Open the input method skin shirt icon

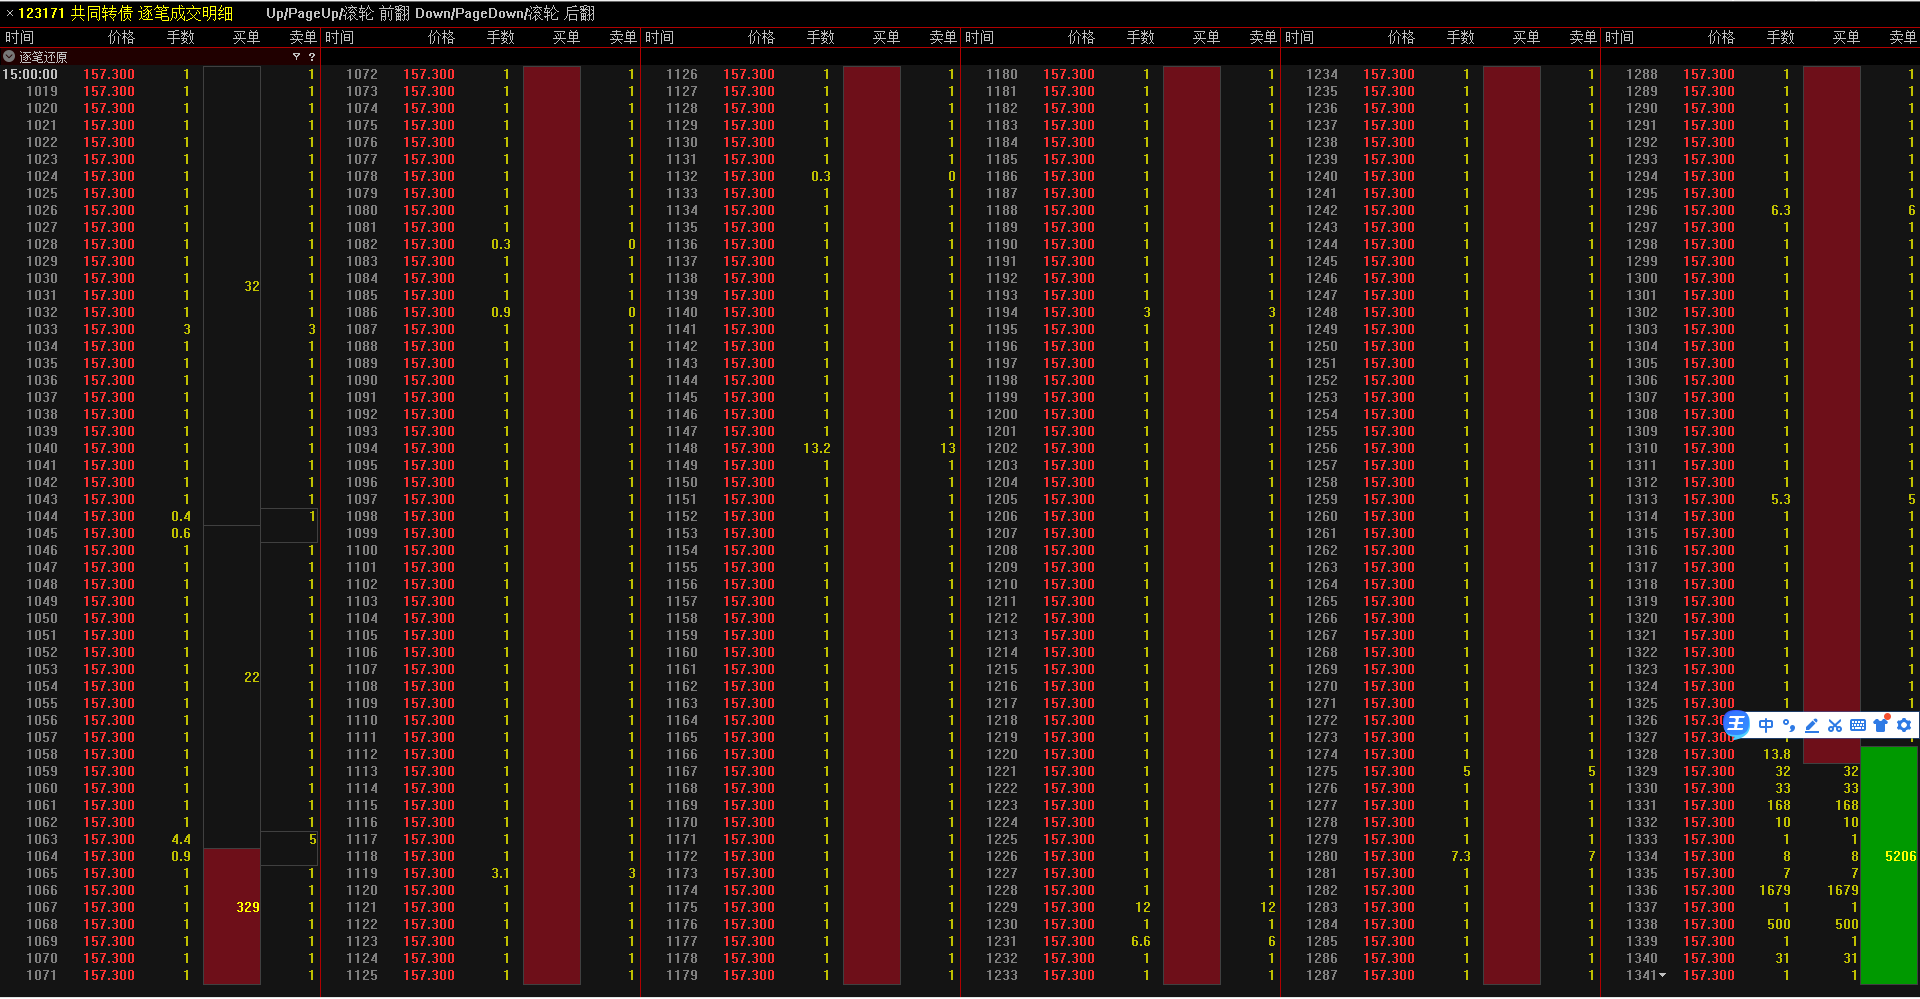[1881, 724]
